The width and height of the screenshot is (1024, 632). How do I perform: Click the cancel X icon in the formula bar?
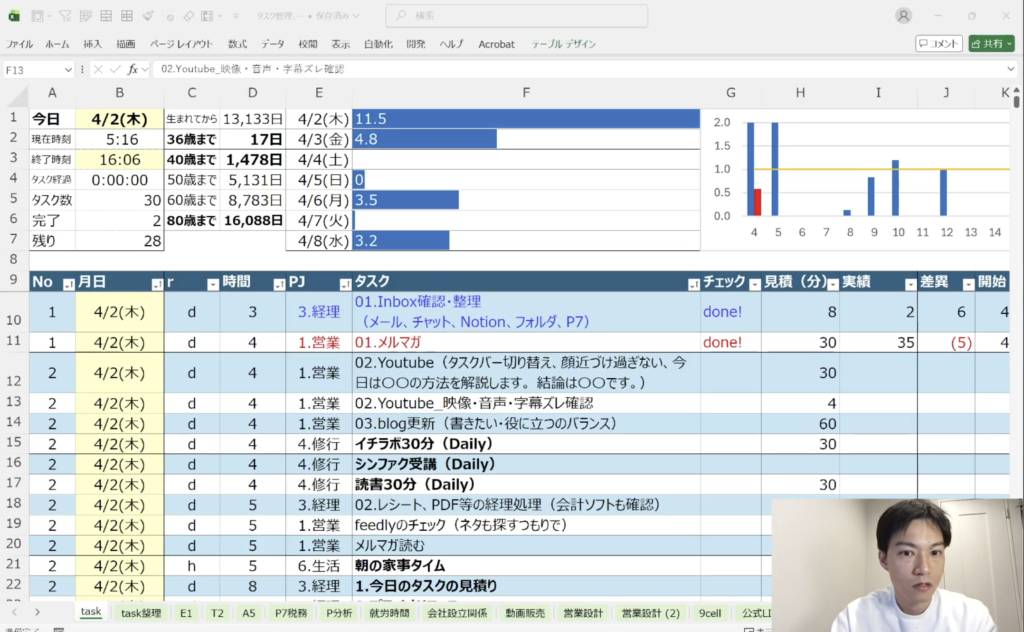click(x=98, y=70)
